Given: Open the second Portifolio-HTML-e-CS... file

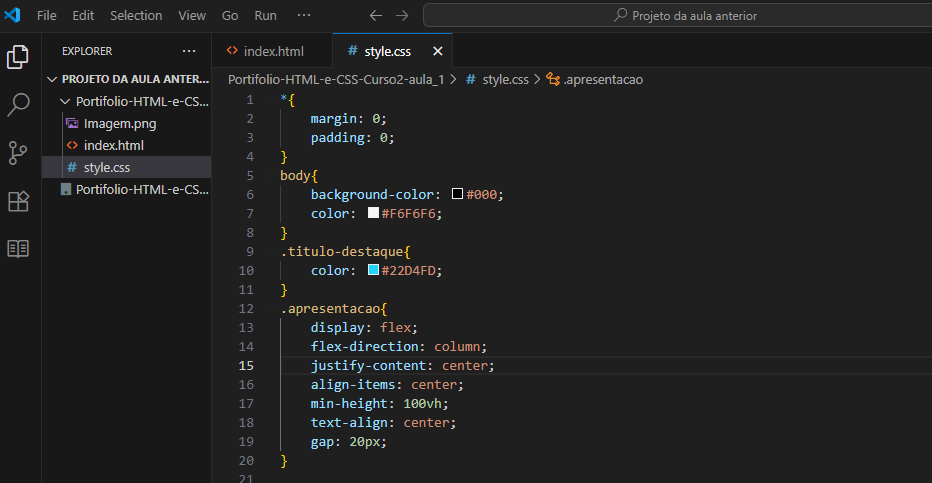Looking at the screenshot, I should coord(142,190).
